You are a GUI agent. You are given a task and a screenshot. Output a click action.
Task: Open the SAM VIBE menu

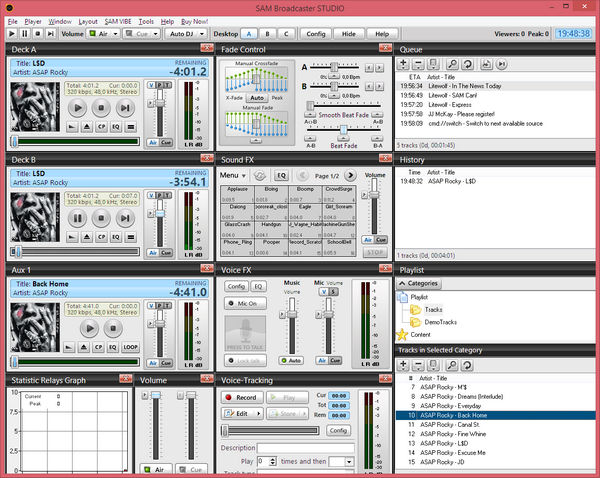pos(118,20)
